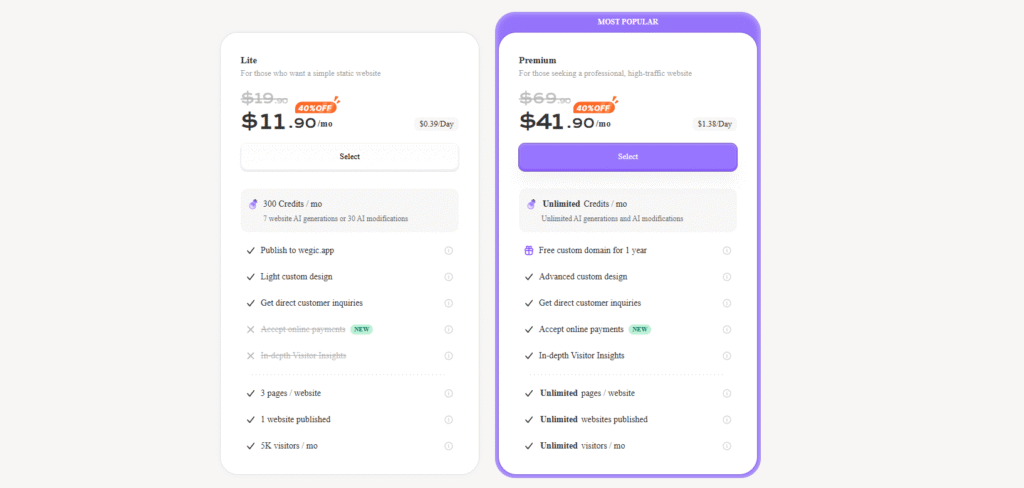The width and height of the screenshot is (1024, 488).
Task: Click info icon next to Light custom design
Action: click(449, 277)
